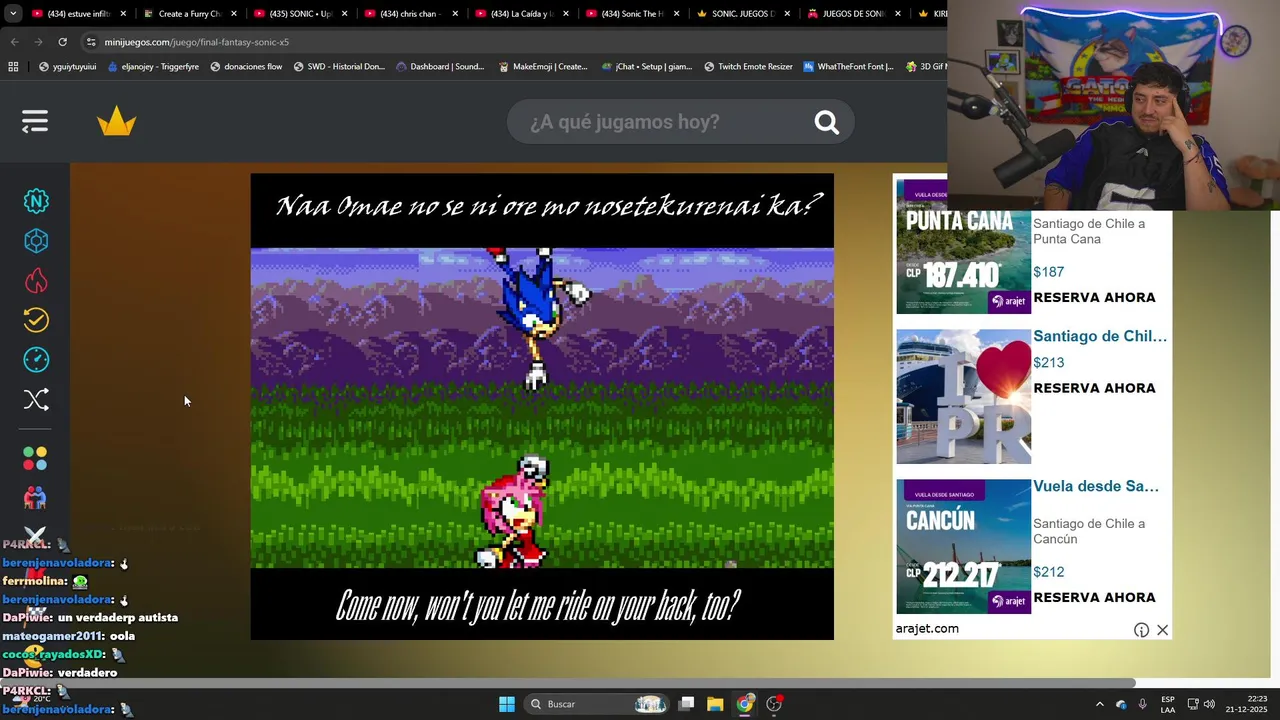The image size is (1280, 720).
Task: Open 'Vuela desde Sa...' ad title
Action: (x=1096, y=486)
